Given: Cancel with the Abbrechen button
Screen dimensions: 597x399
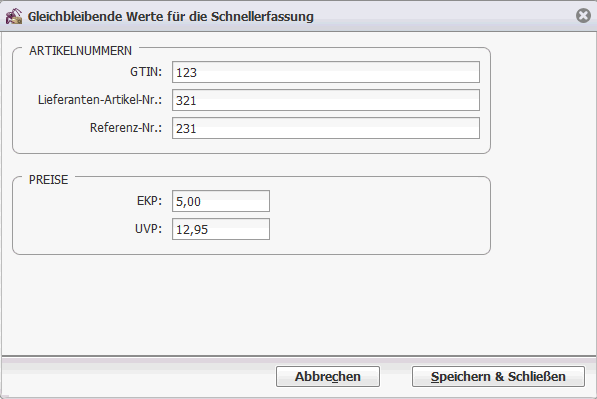Looking at the screenshot, I should click(x=328, y=377).
